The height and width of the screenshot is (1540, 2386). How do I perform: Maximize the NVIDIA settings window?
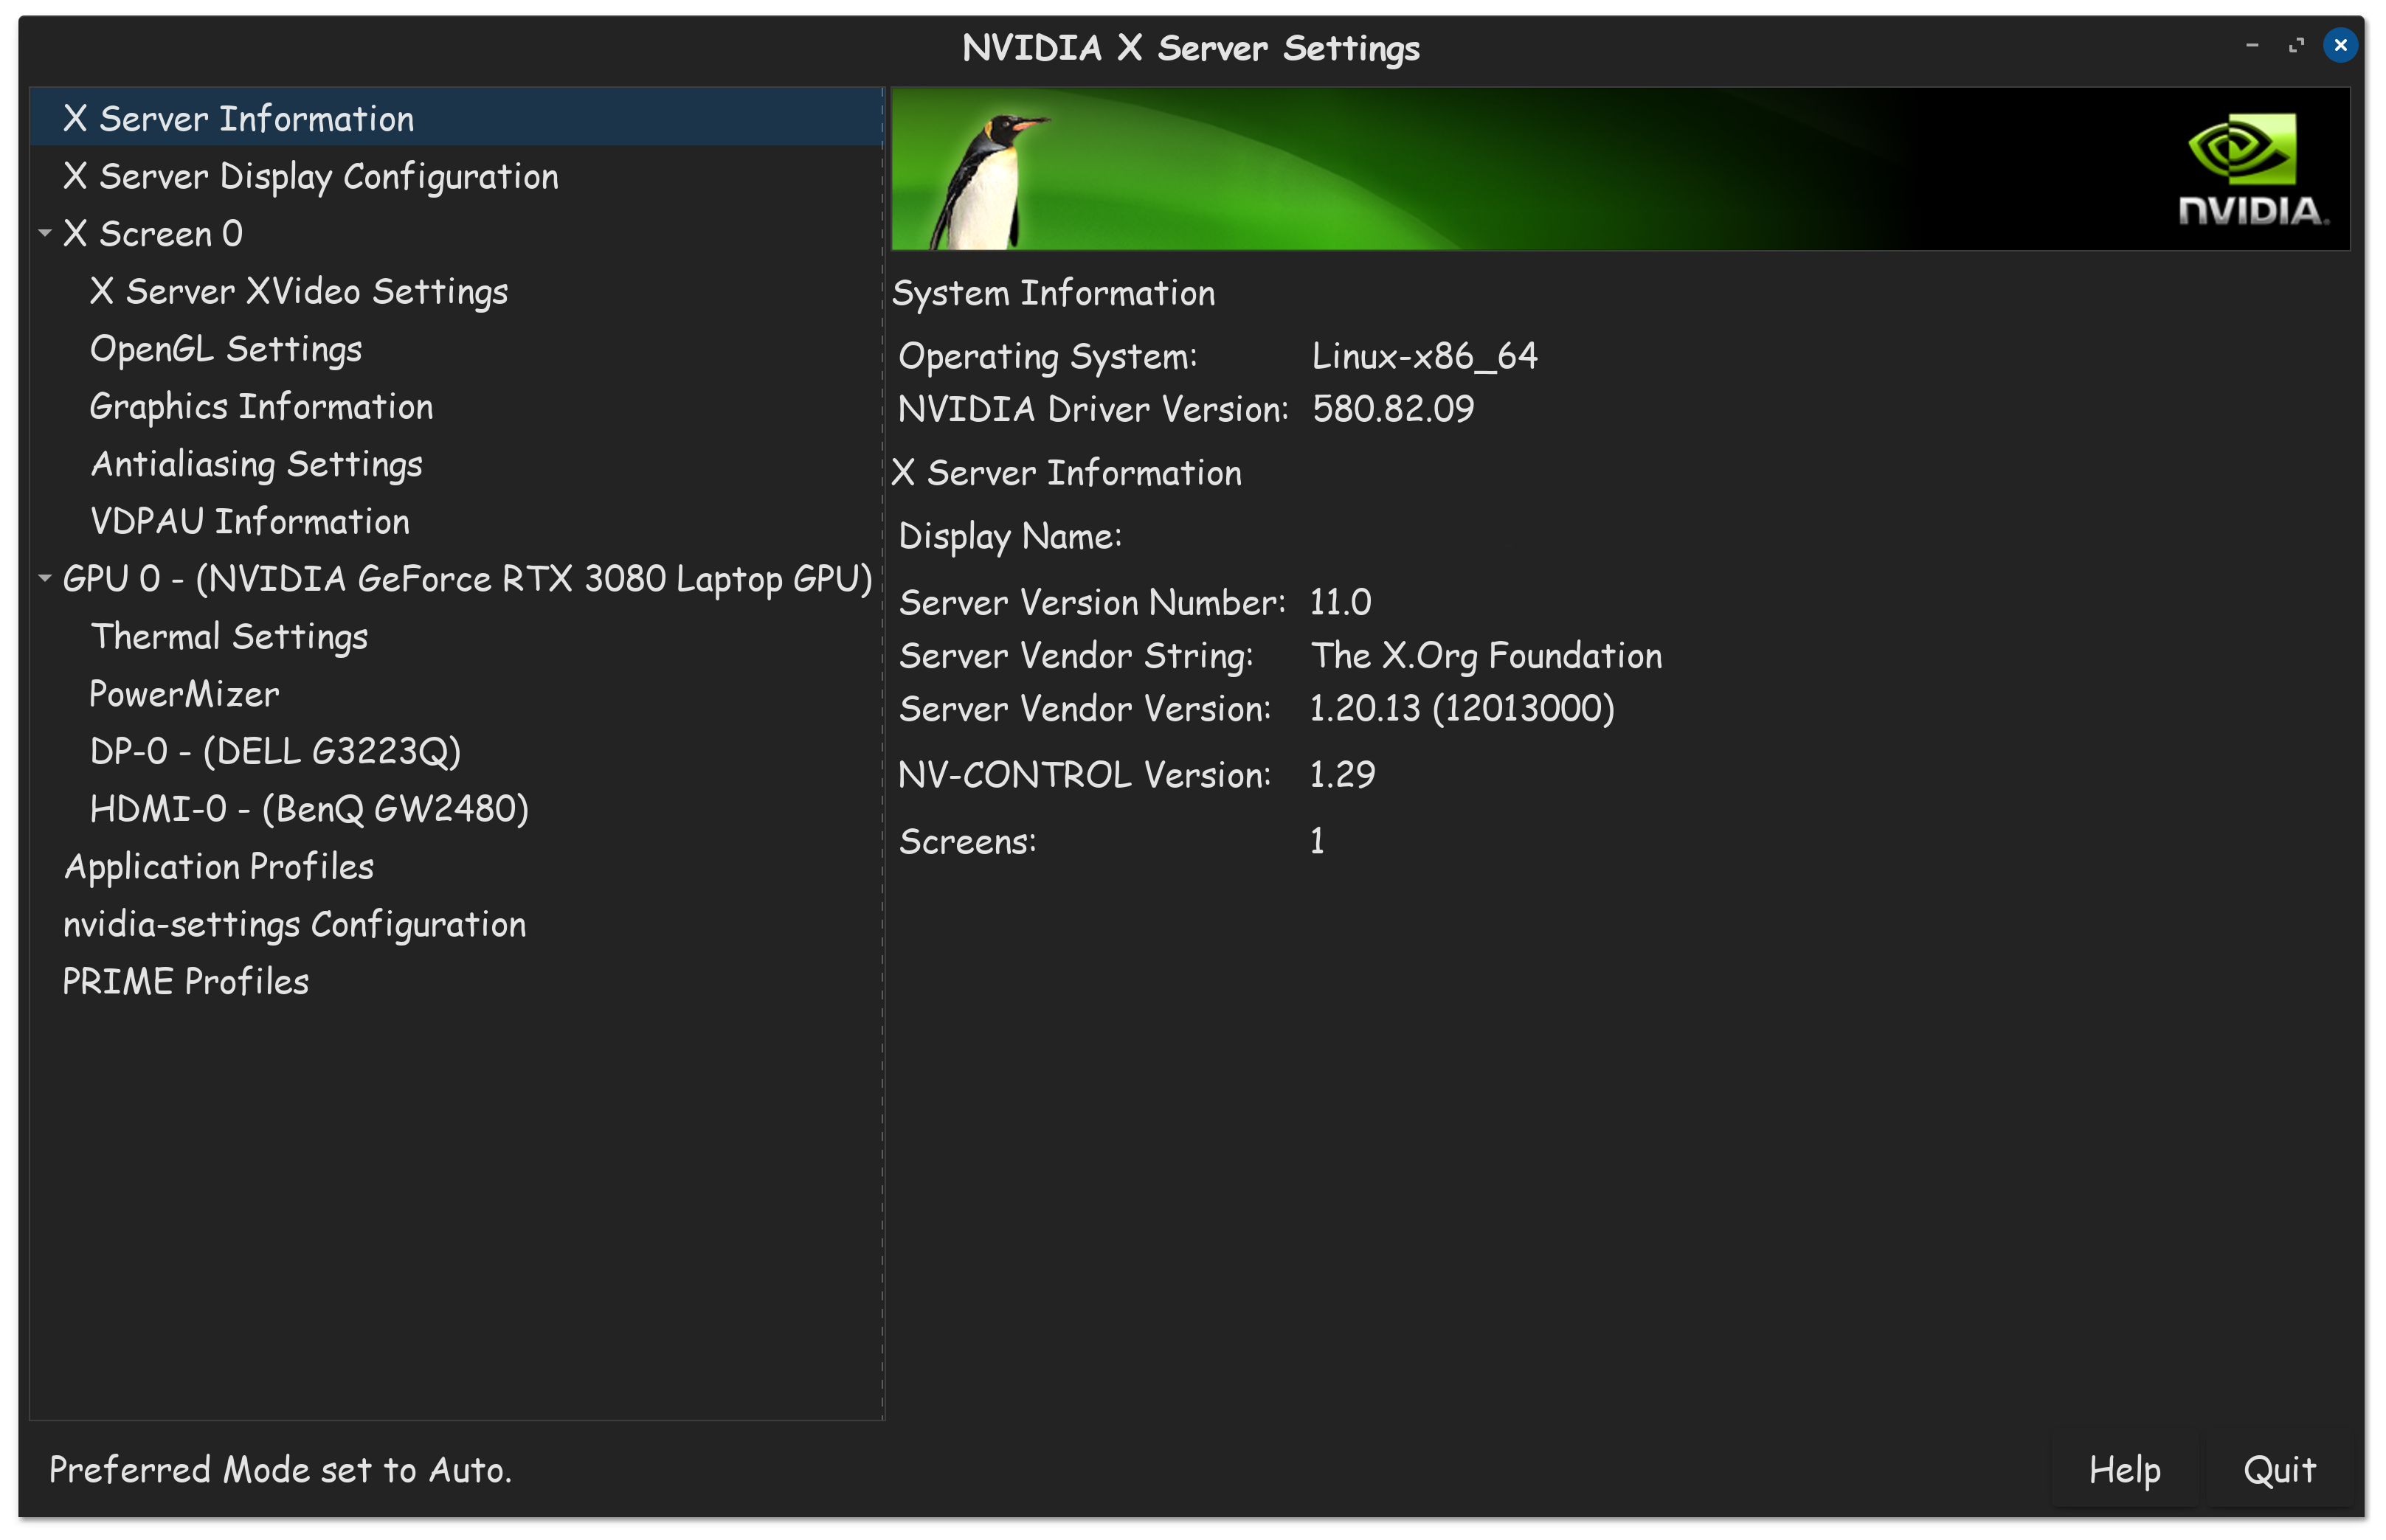tap(2296, 45)
